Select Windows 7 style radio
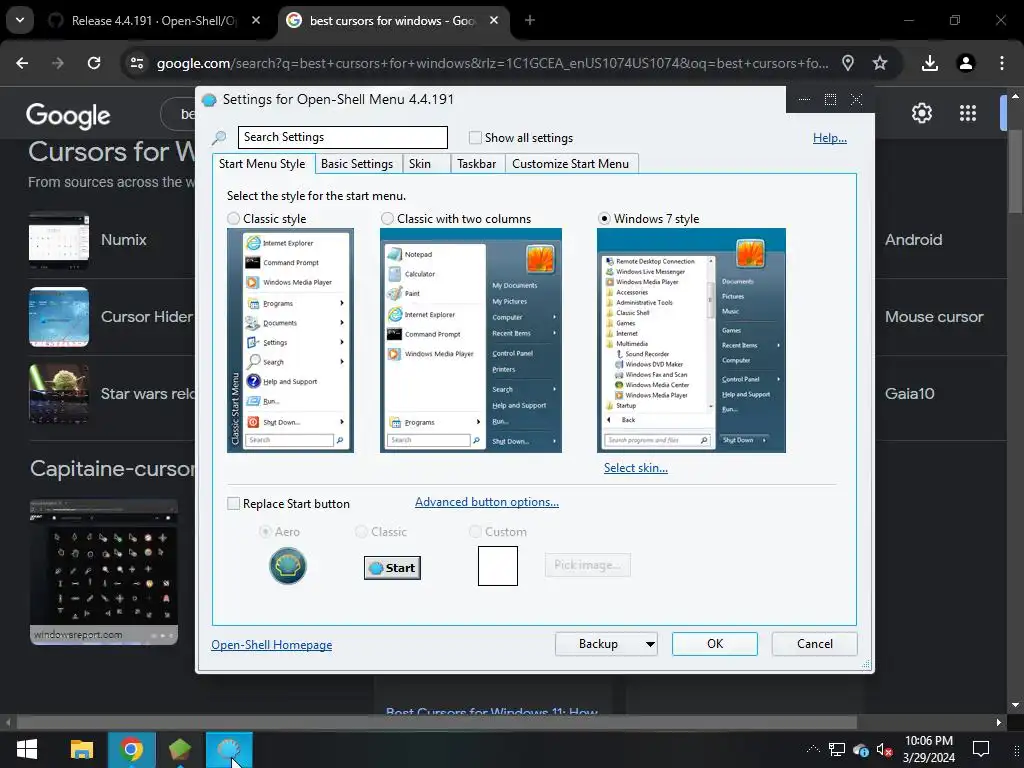 click(604, 218)
